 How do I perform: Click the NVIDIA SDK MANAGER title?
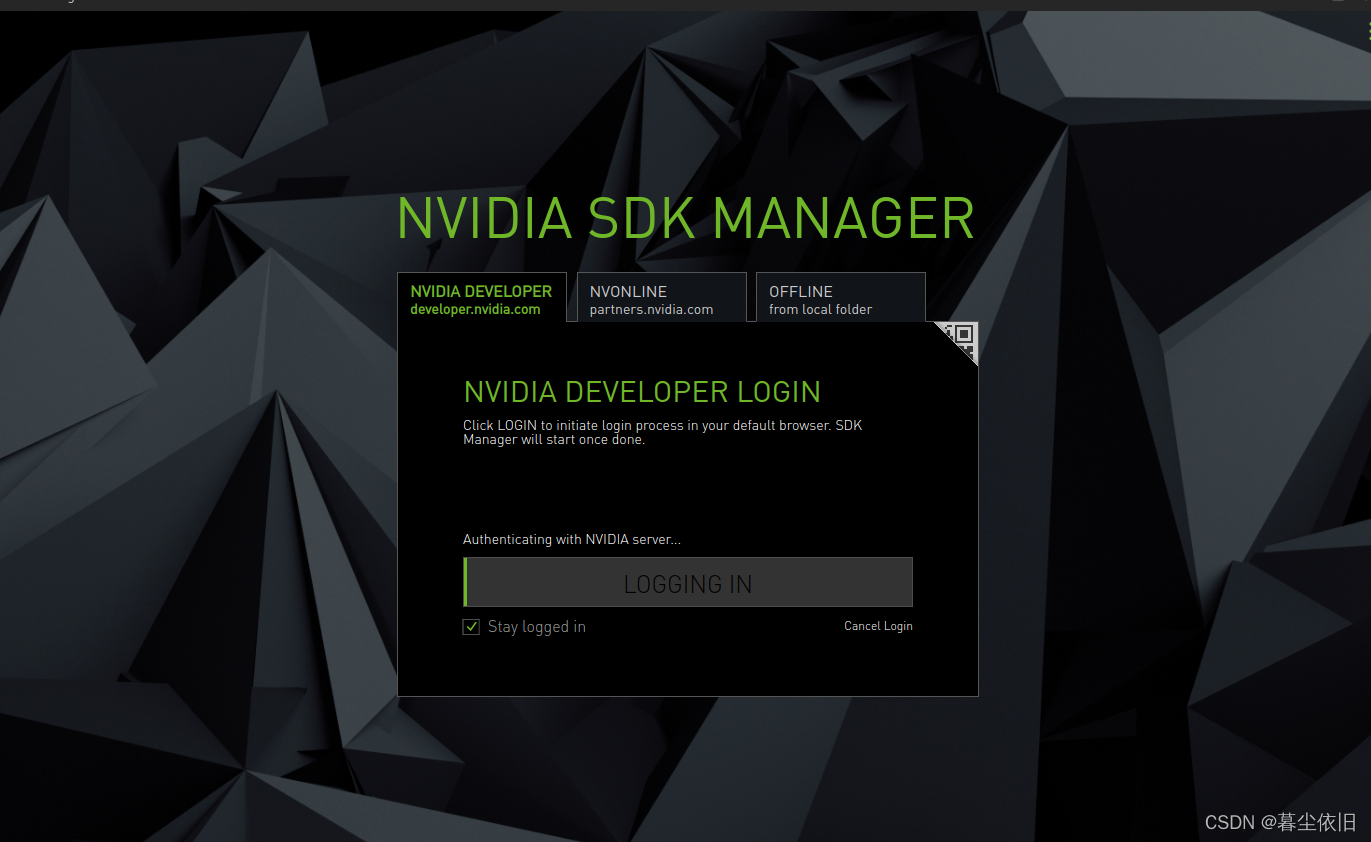coord(686,218)
